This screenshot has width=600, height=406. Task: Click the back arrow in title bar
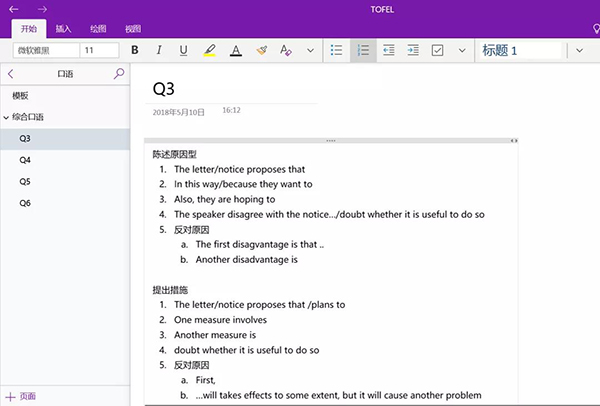(14, 9)
